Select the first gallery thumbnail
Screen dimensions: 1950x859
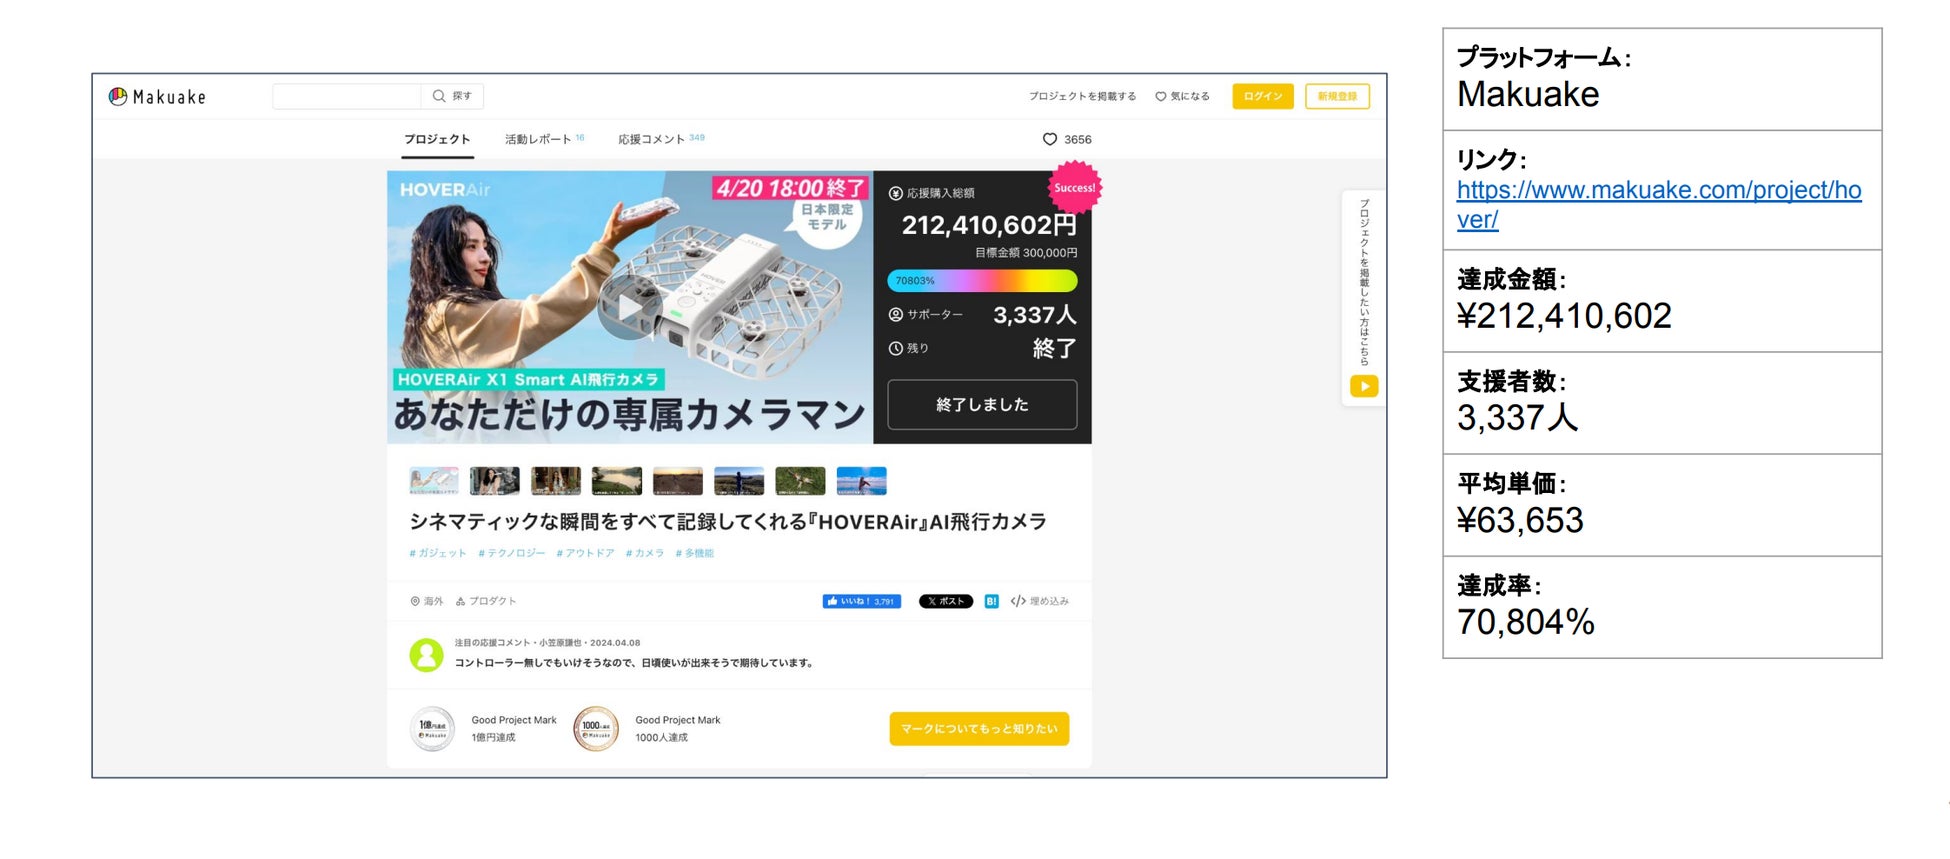point(434,481)
